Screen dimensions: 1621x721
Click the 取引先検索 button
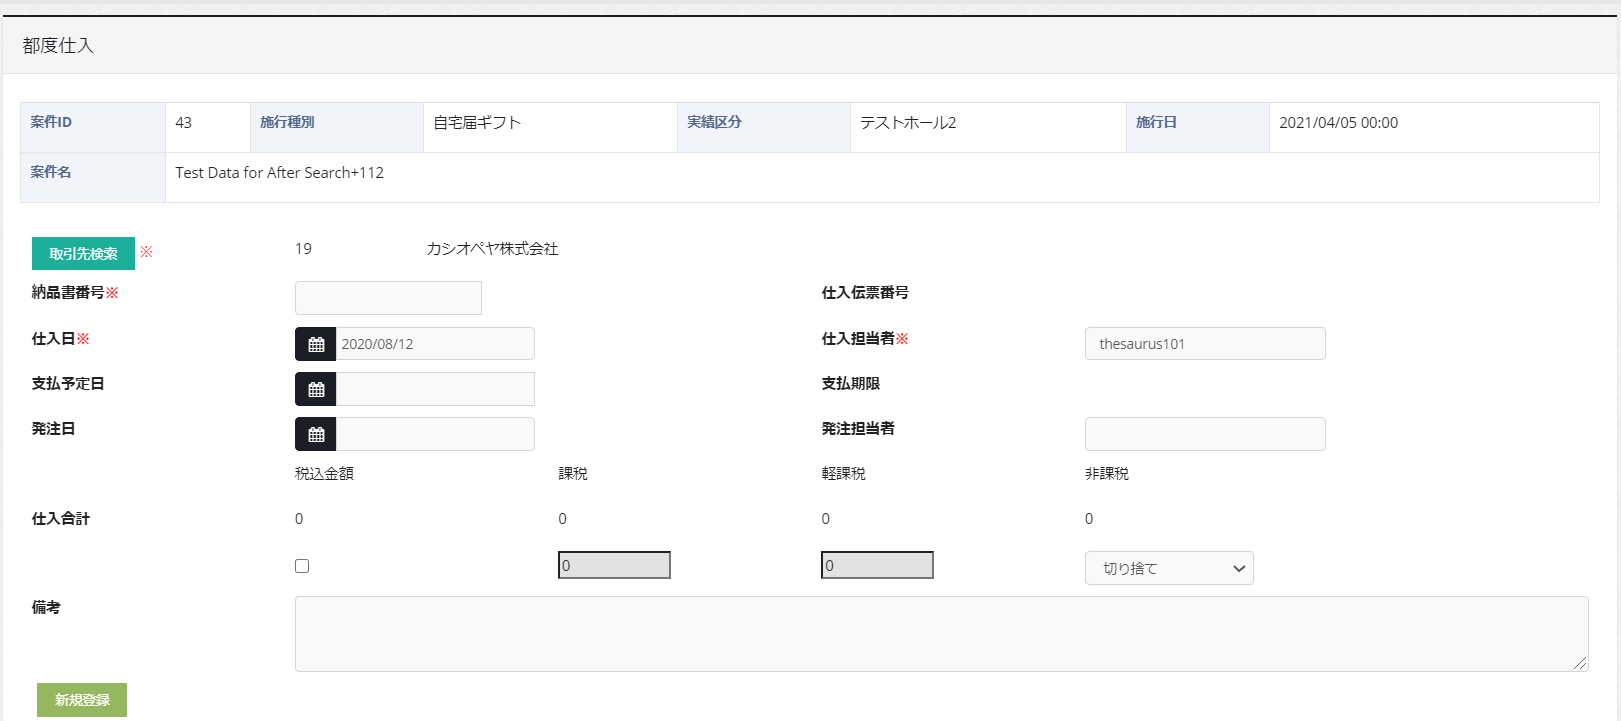(83, 254)
